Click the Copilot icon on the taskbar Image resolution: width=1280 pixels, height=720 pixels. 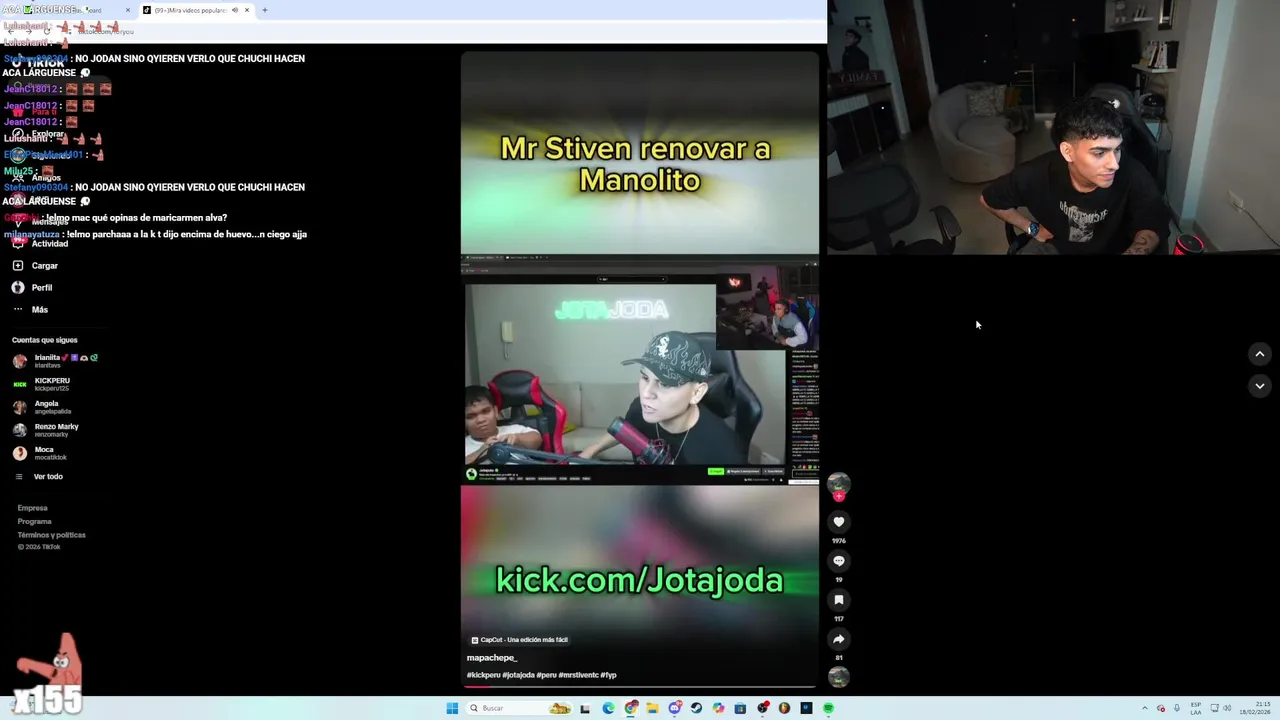pos(718,708)
